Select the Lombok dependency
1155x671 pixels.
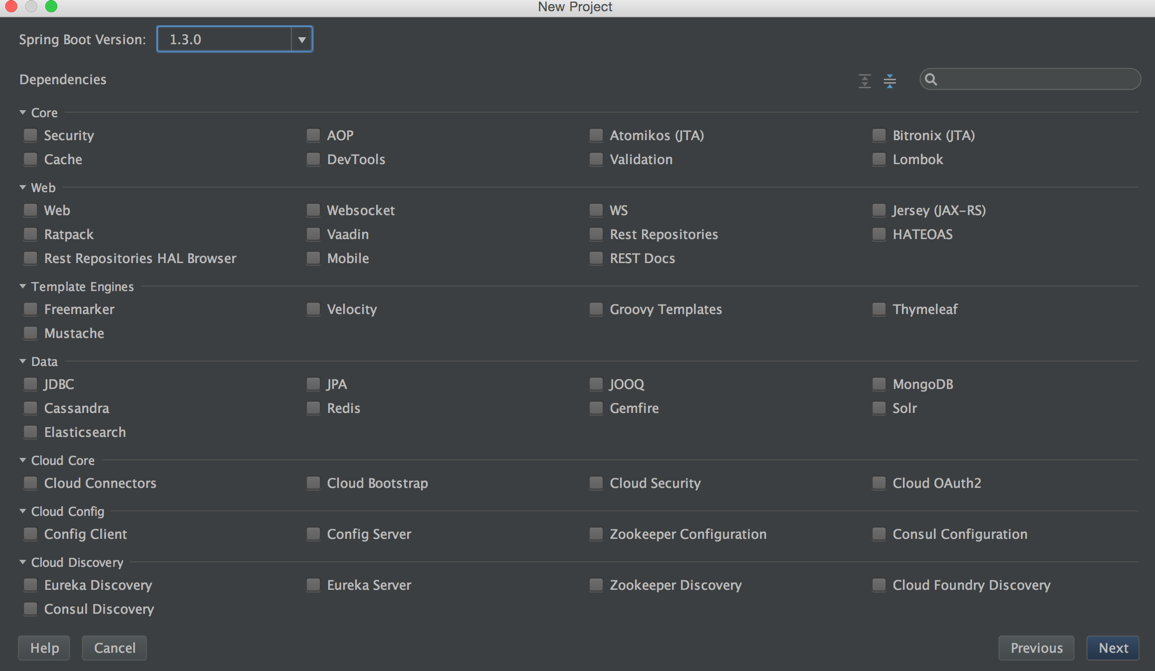click(x=878, y=159)
